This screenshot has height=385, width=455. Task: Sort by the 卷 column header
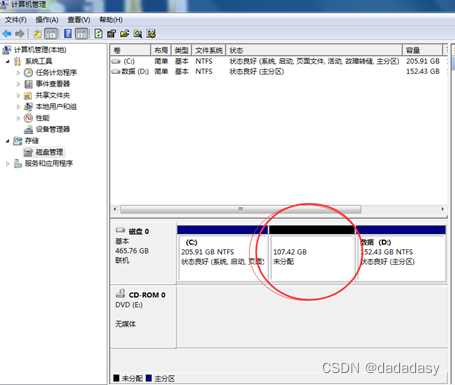click(130, 50)
